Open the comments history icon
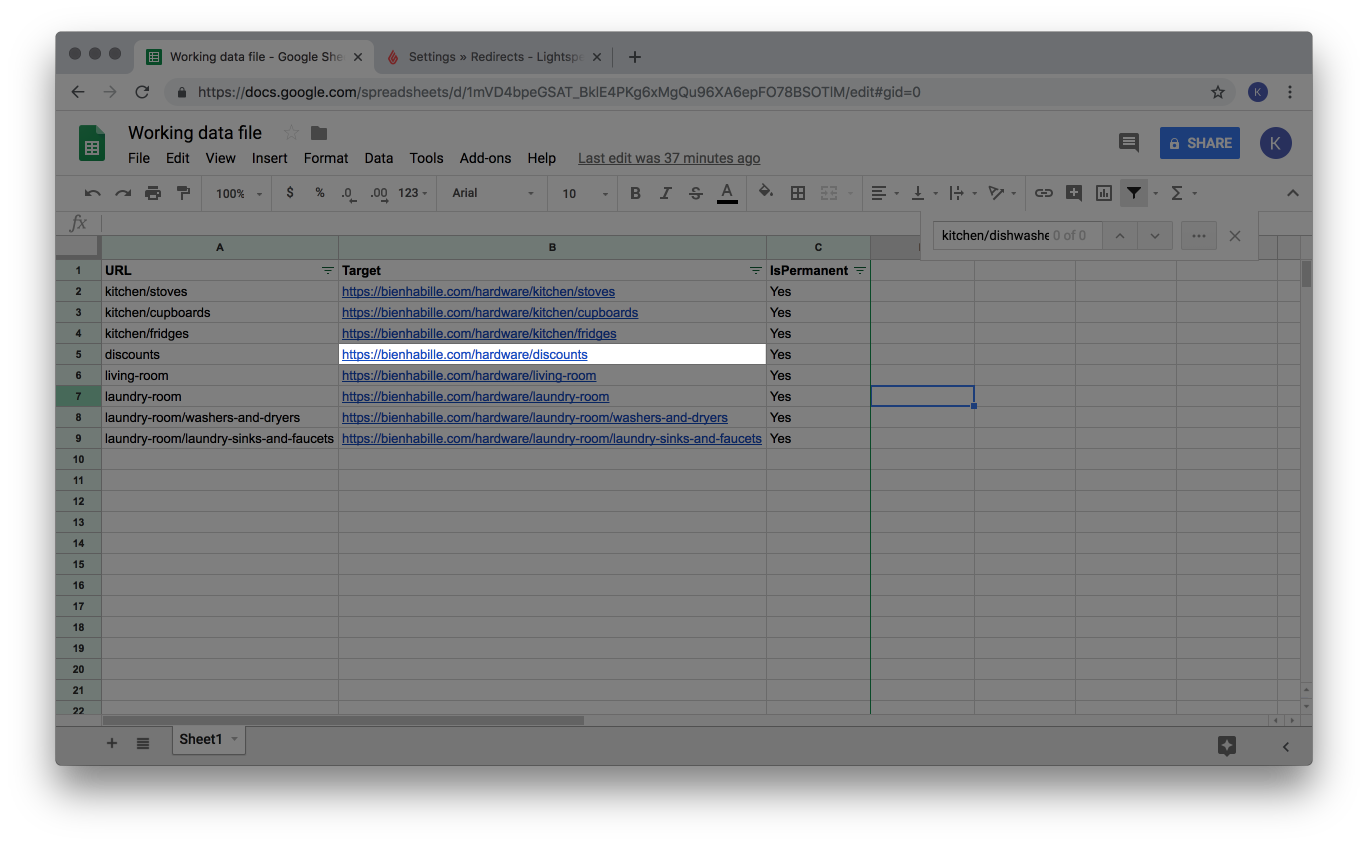This screenshot has width=1368, height=845. 1129,143
